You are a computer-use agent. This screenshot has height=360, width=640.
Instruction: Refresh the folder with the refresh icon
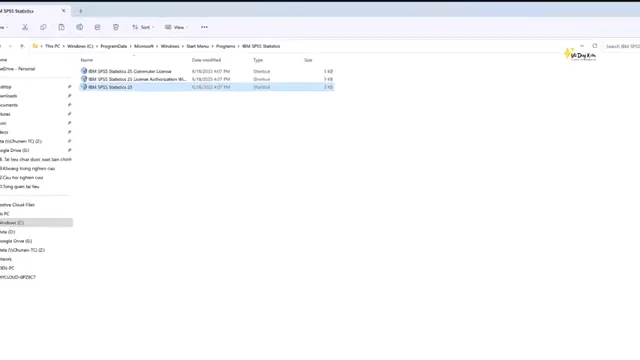pyautogui.click(x=595, y=46)
